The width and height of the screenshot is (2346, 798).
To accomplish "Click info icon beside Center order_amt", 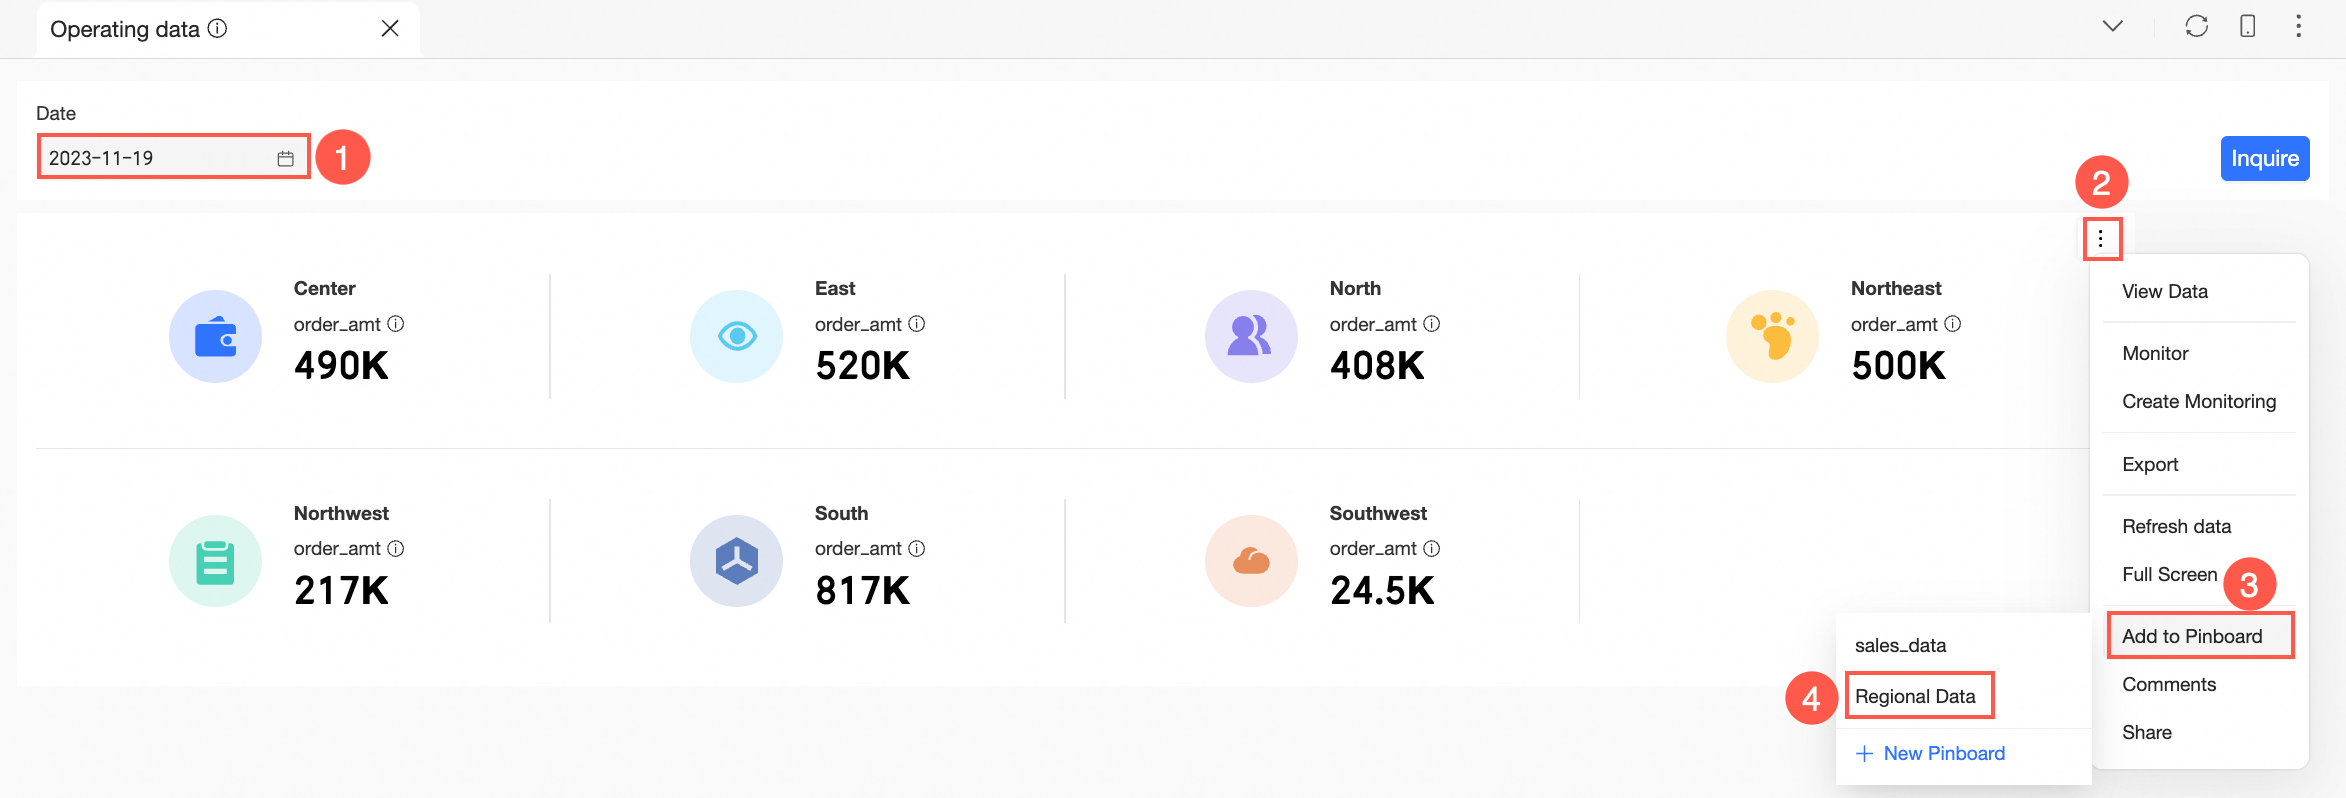I will (396, 324).
